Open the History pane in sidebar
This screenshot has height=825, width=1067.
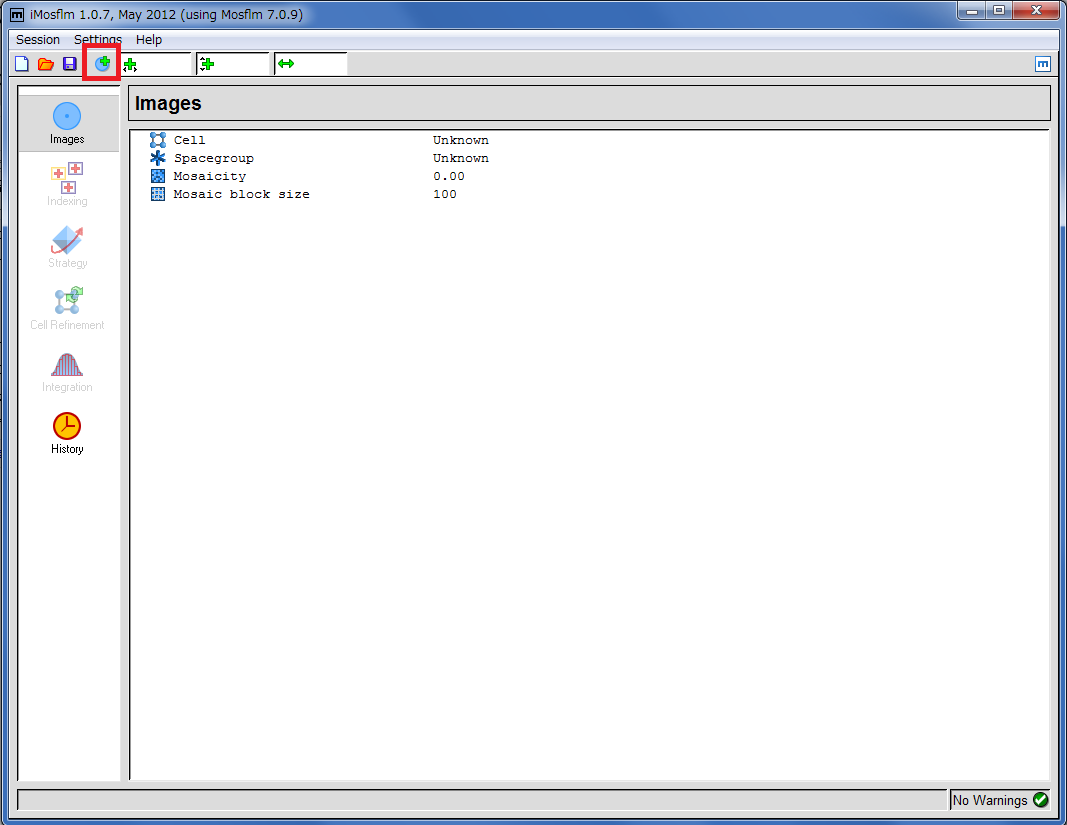(67, 433)
